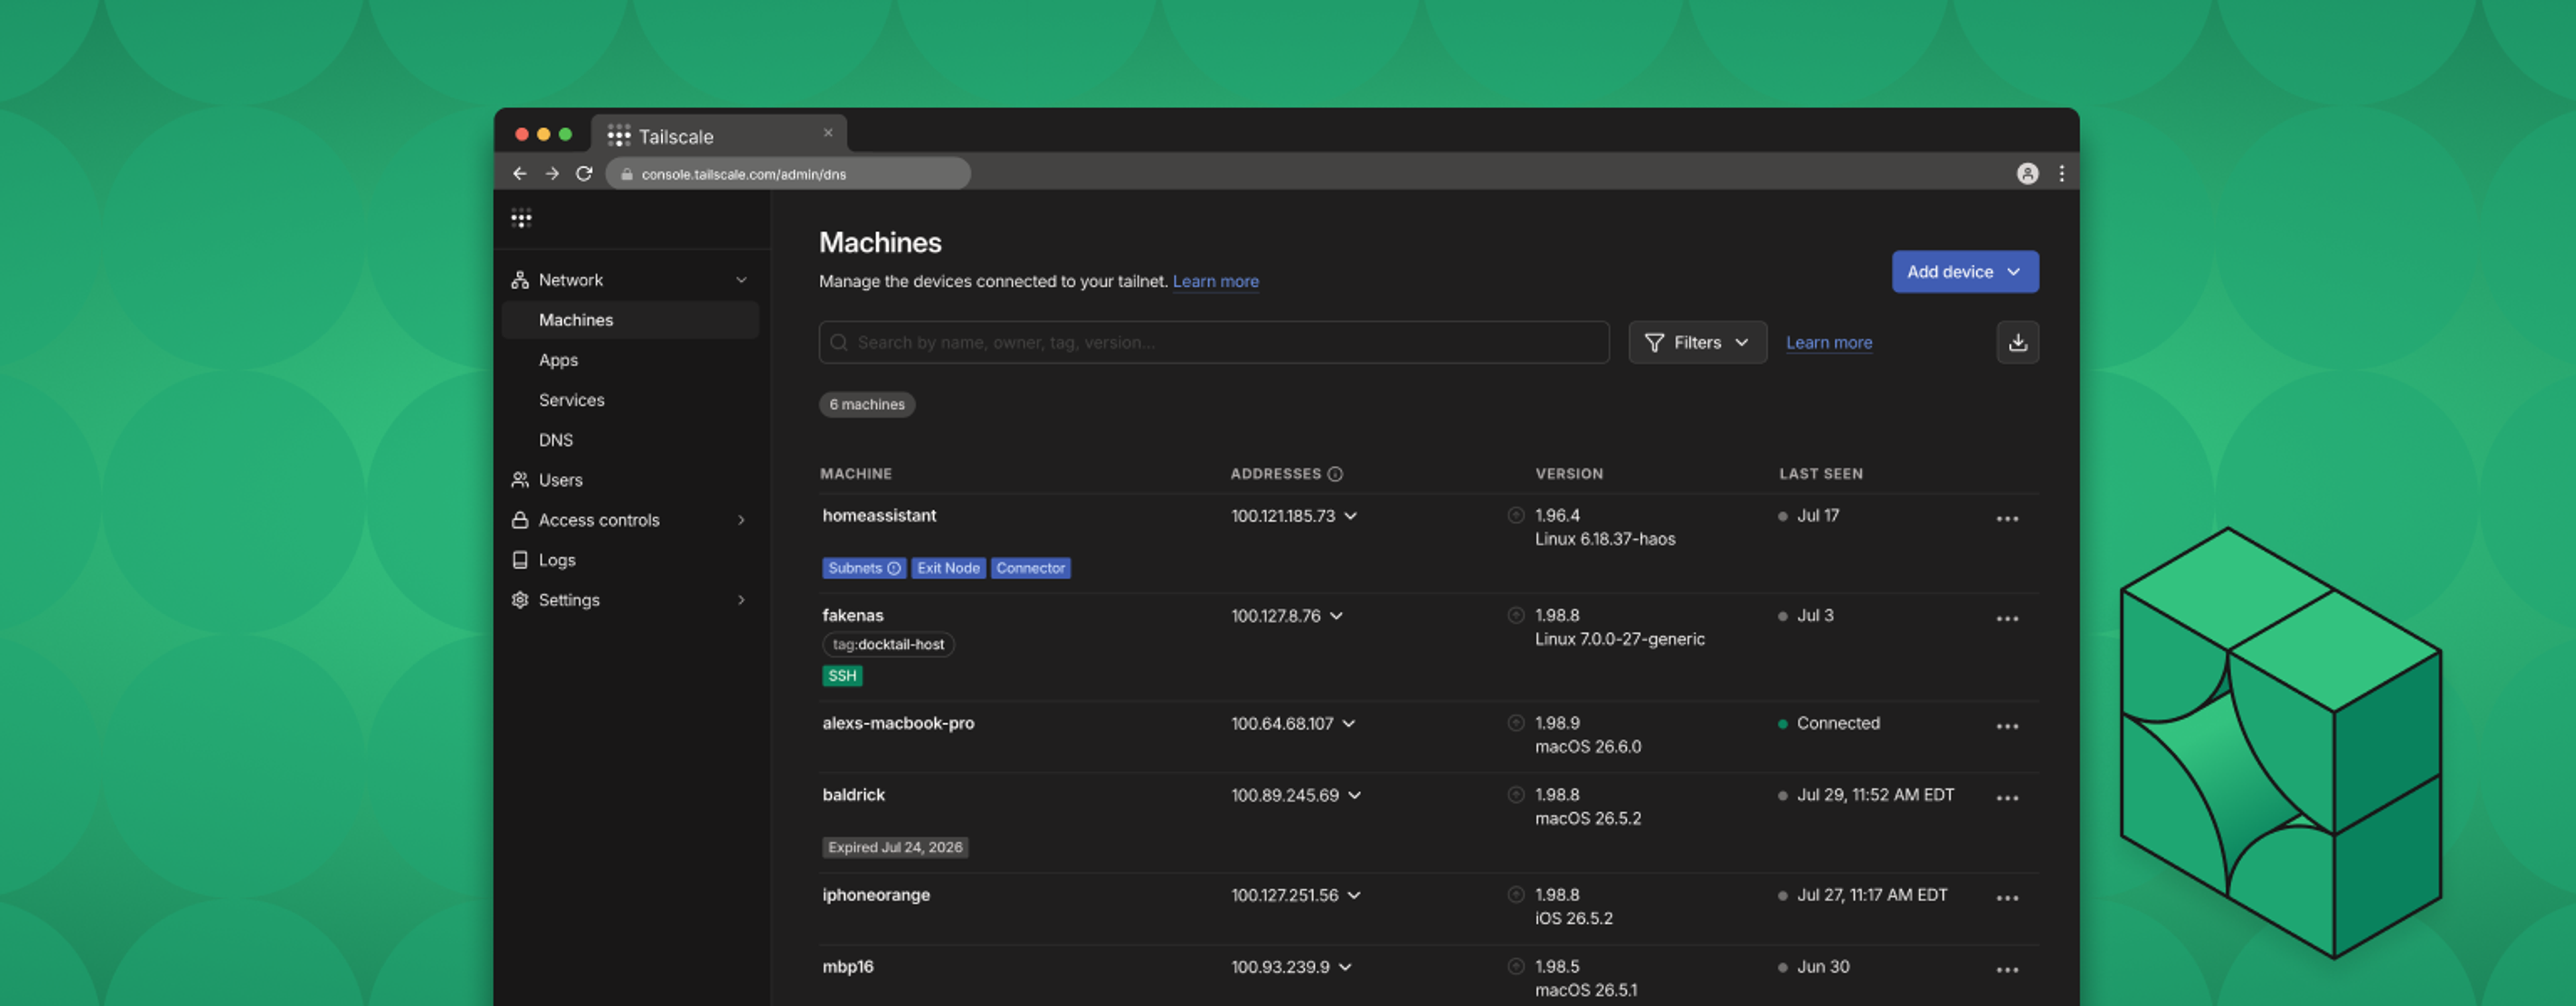
Task: Click the update icon beside version 1.98.5
Action: (x=1515, y=966)
